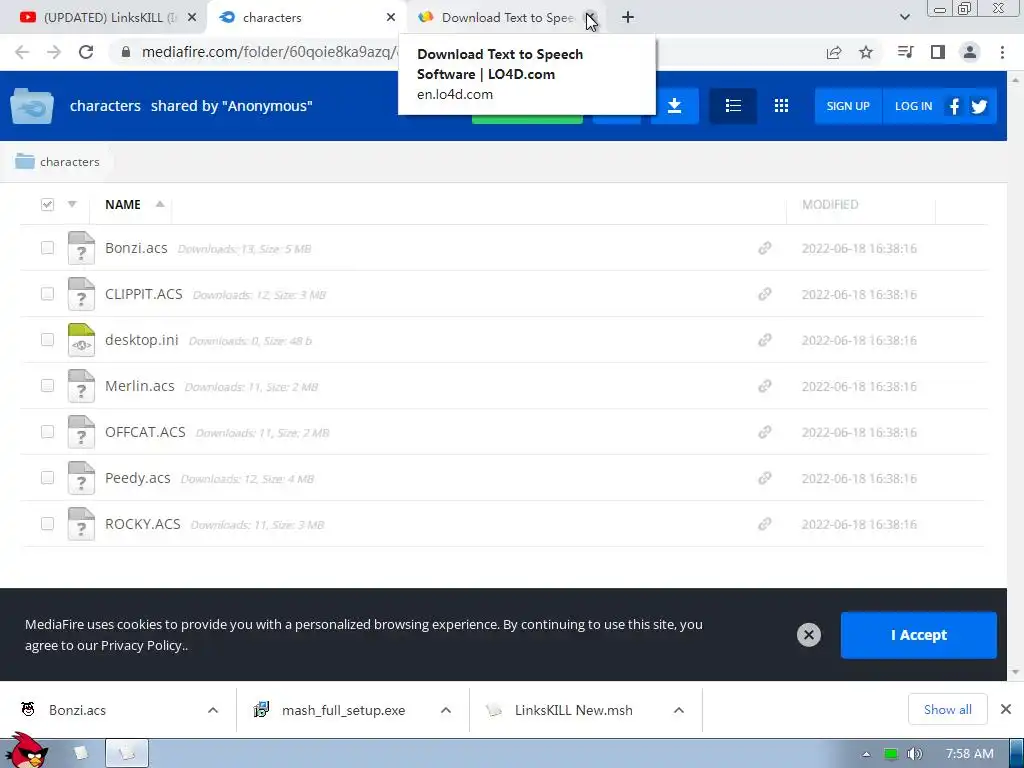The image size is (1024, 768).
Task: Click the characters breadcrumb folder
Action: click(x=57, y=161)
